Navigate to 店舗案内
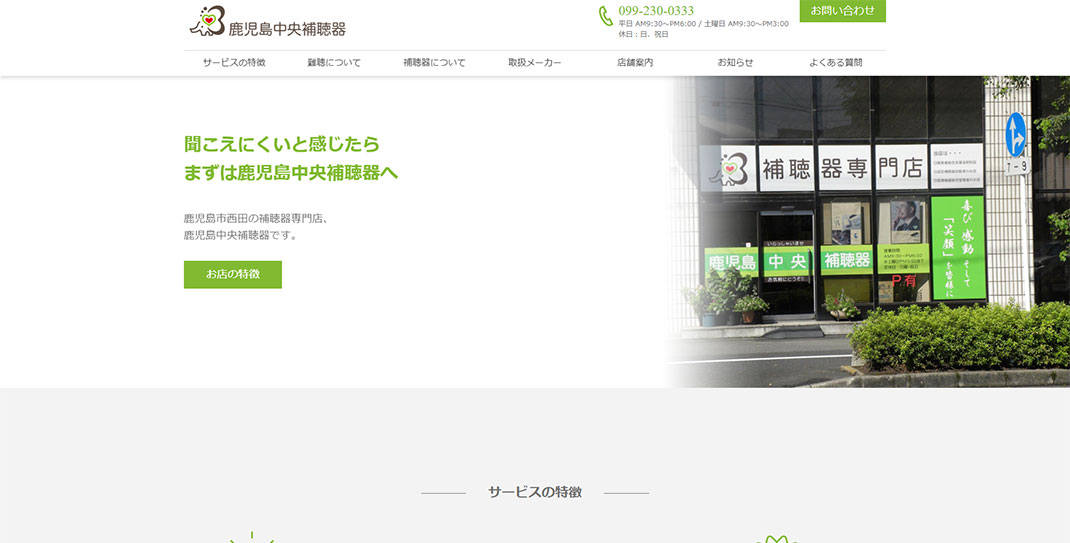 [x=635, y=63]
